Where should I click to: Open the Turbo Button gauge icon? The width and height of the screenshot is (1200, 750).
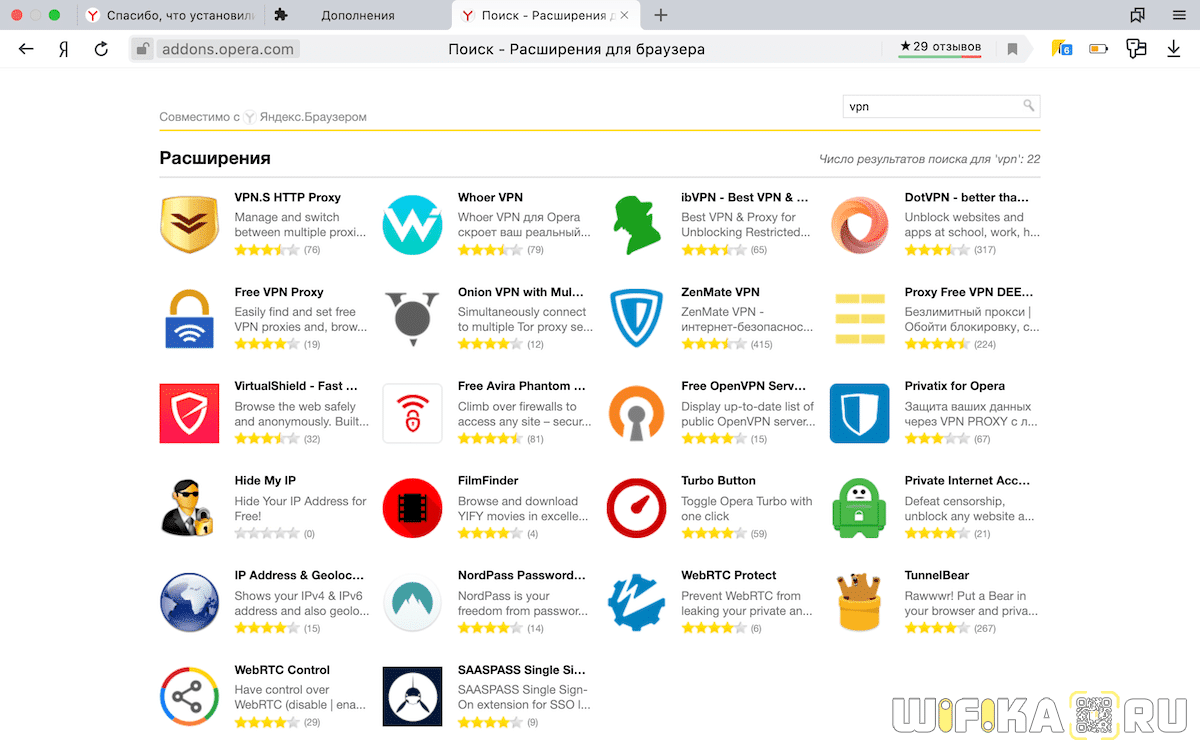(x=635, y=508)
